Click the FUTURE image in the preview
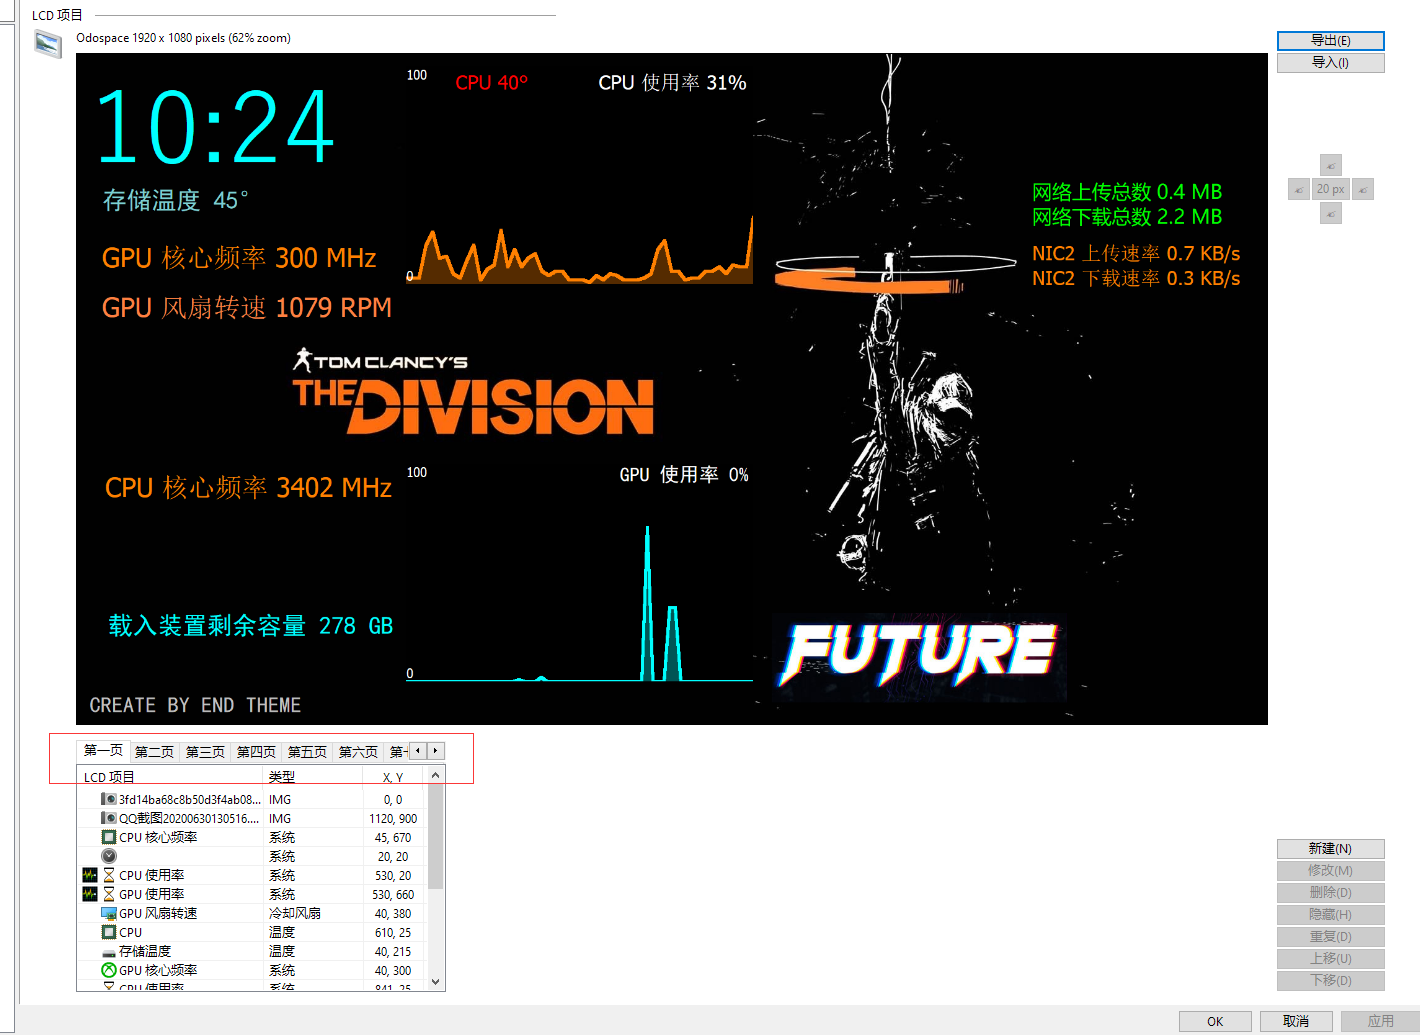The height and width of the screenshot is (1035, 1420). [919, 655]
